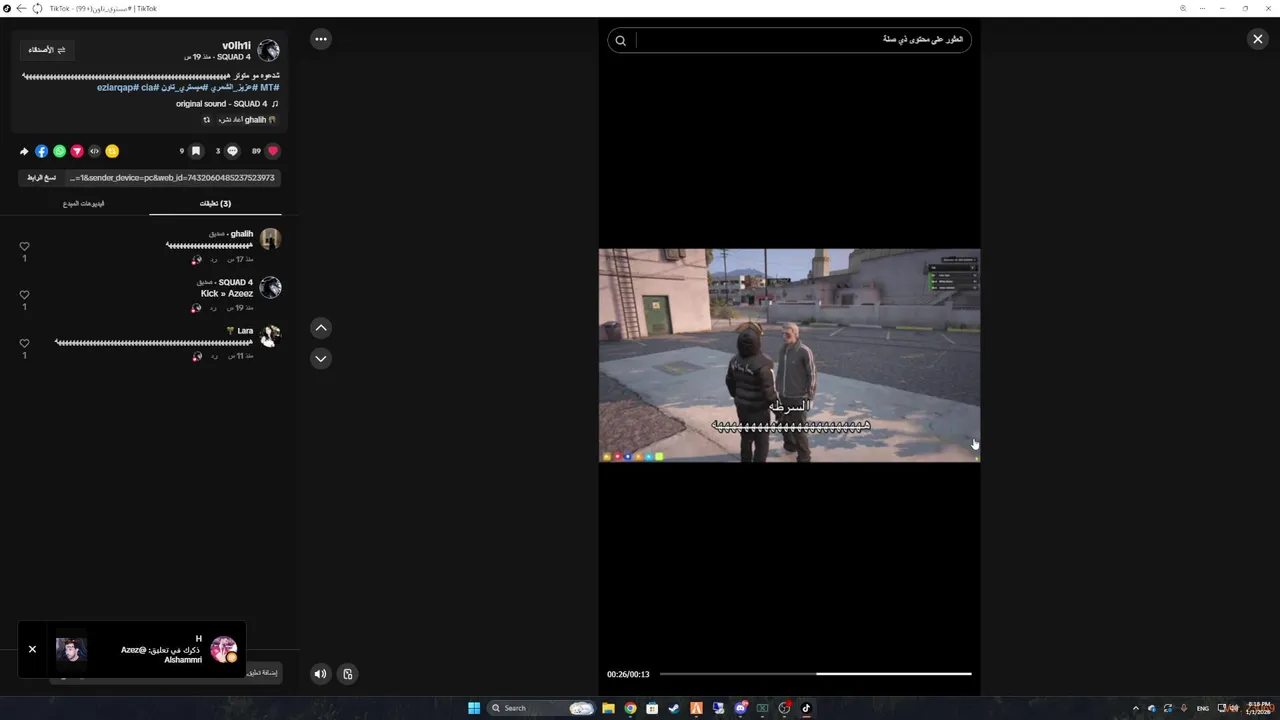Open the notification video thumbnail
The image size is (1280, 720).
pos(71,650)
